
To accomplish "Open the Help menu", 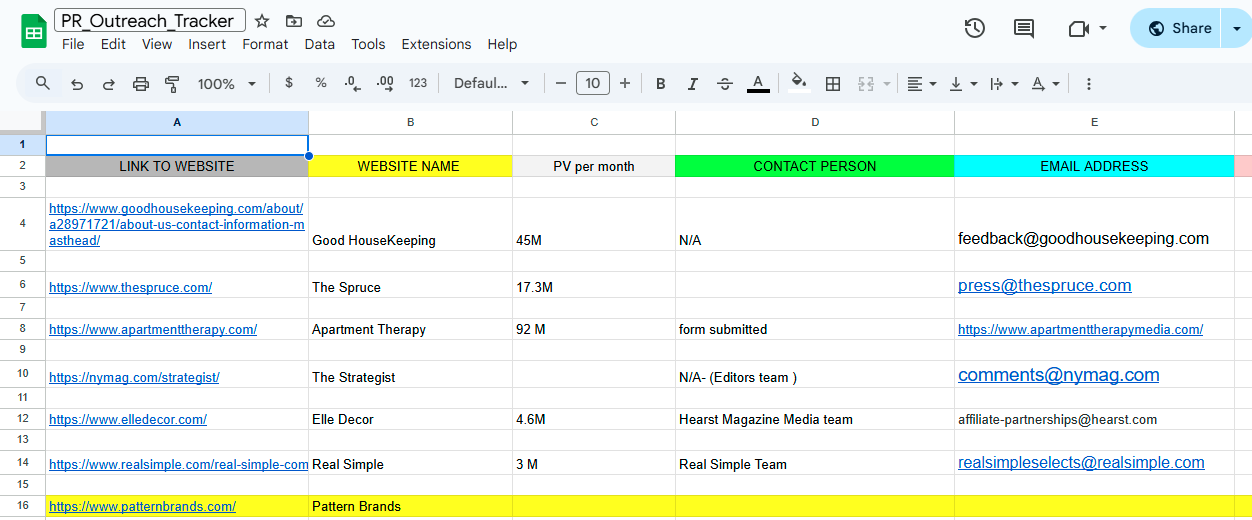I will pyautogui.click(x=502, y=44).
